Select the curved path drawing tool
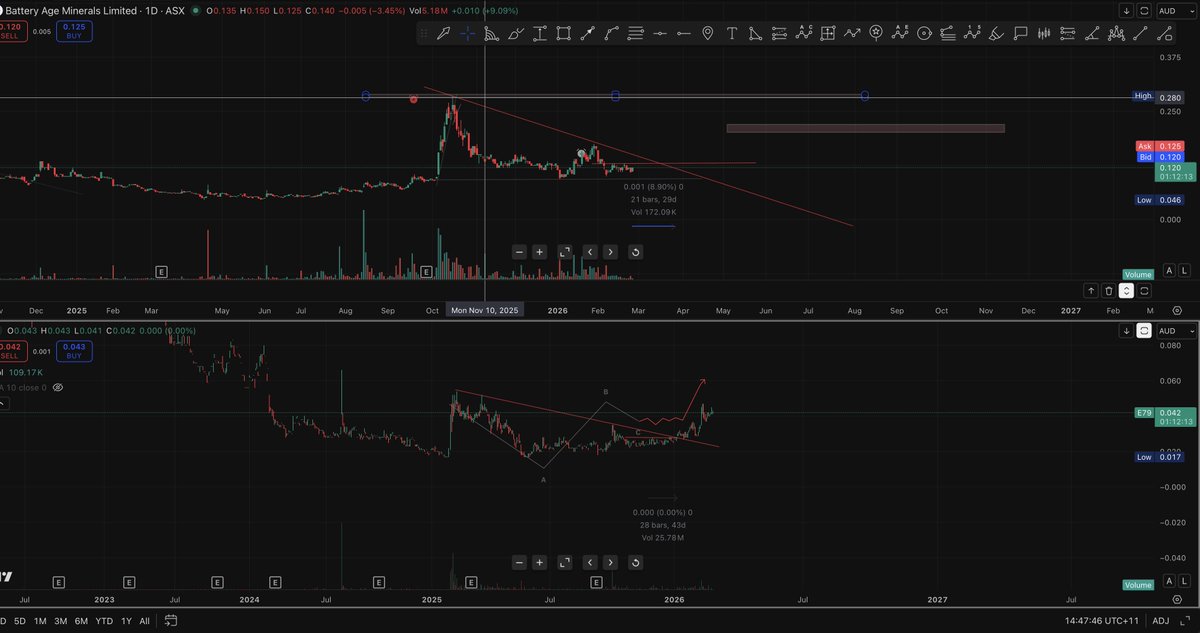The image size is (1200, 633). (x=612, y=33)
